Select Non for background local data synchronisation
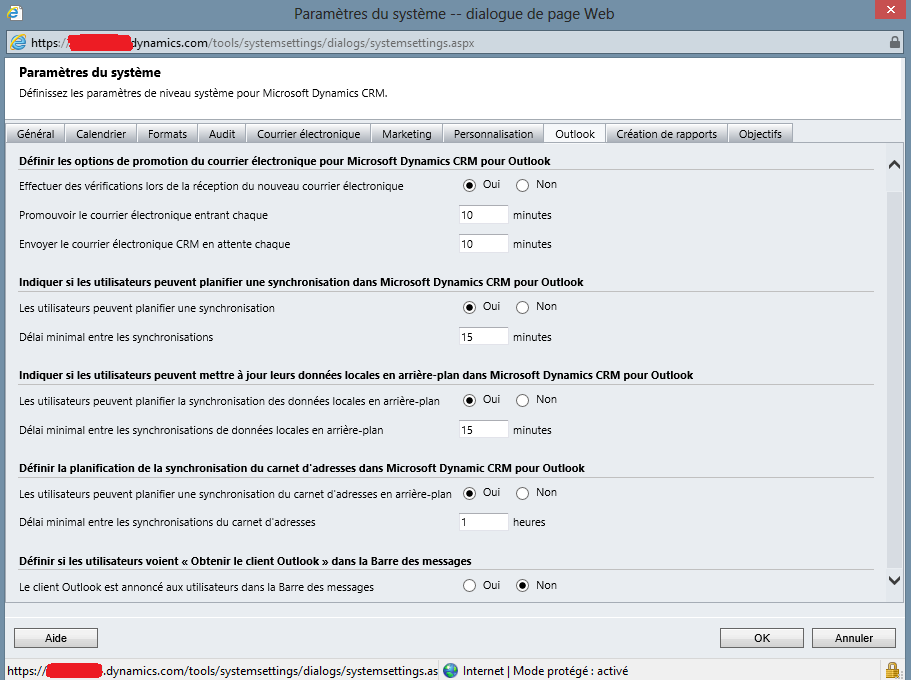The height and width of the screenshot is (680, 911). (522, 400)
